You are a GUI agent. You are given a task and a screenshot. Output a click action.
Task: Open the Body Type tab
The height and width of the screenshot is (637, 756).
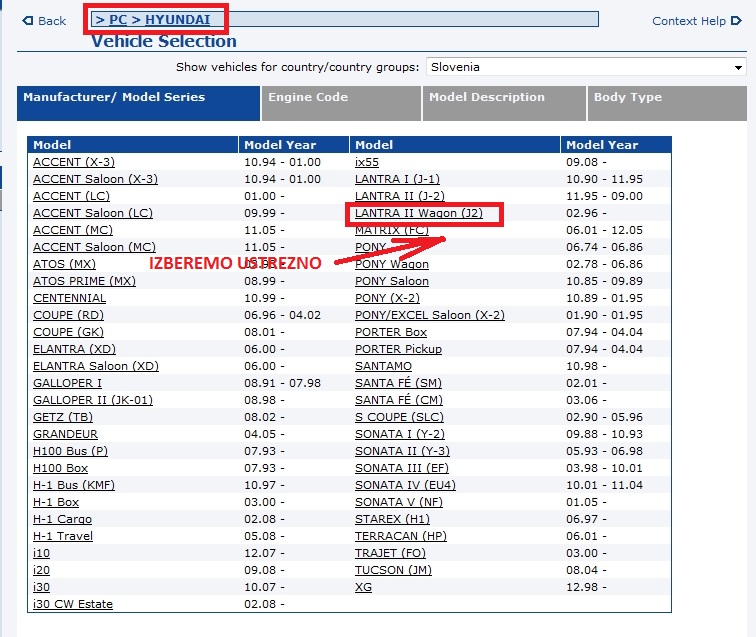[667, 103]
